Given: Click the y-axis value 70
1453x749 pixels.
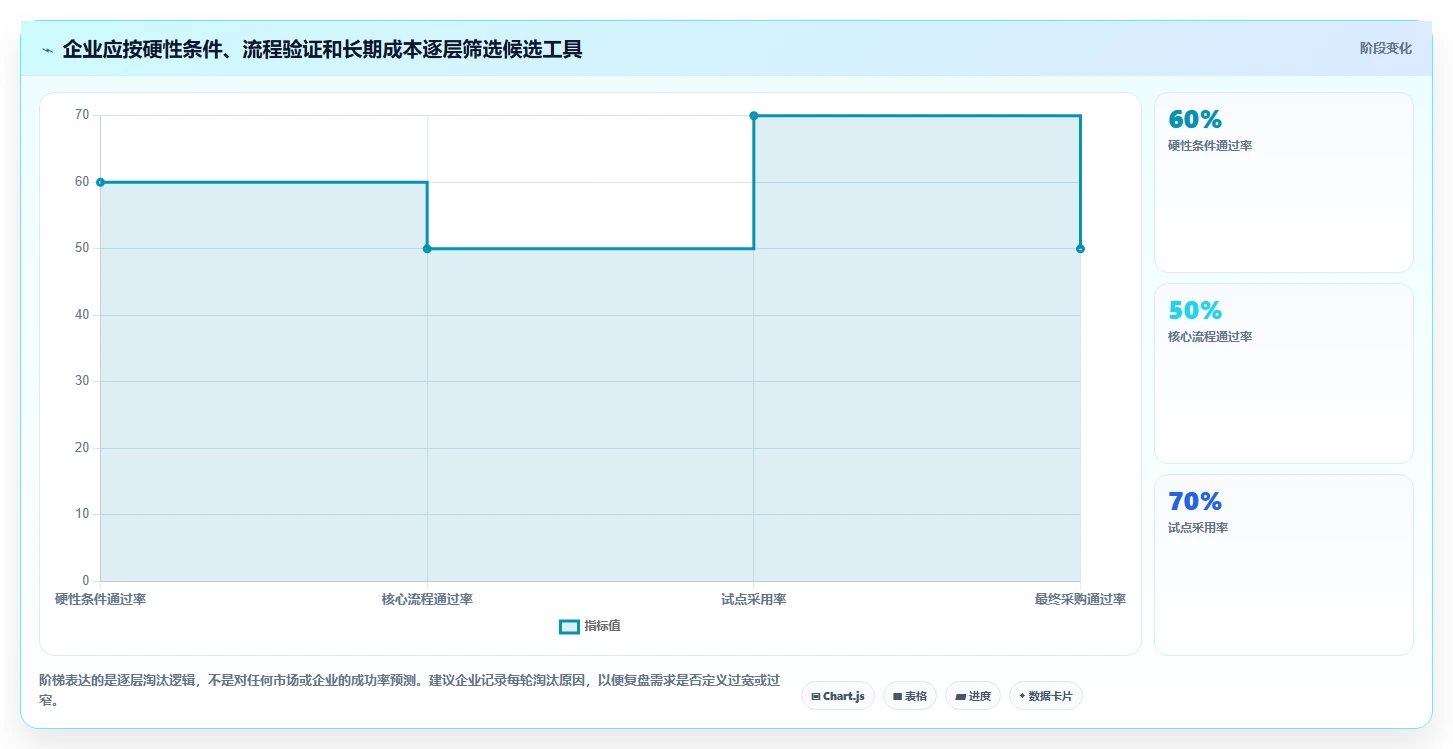Looking at the screenshot, I should 82,115.
